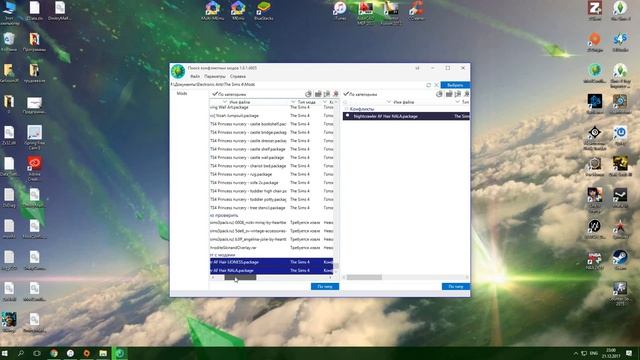Select the TS4 Princess nursery - castle bridge row

271,133
